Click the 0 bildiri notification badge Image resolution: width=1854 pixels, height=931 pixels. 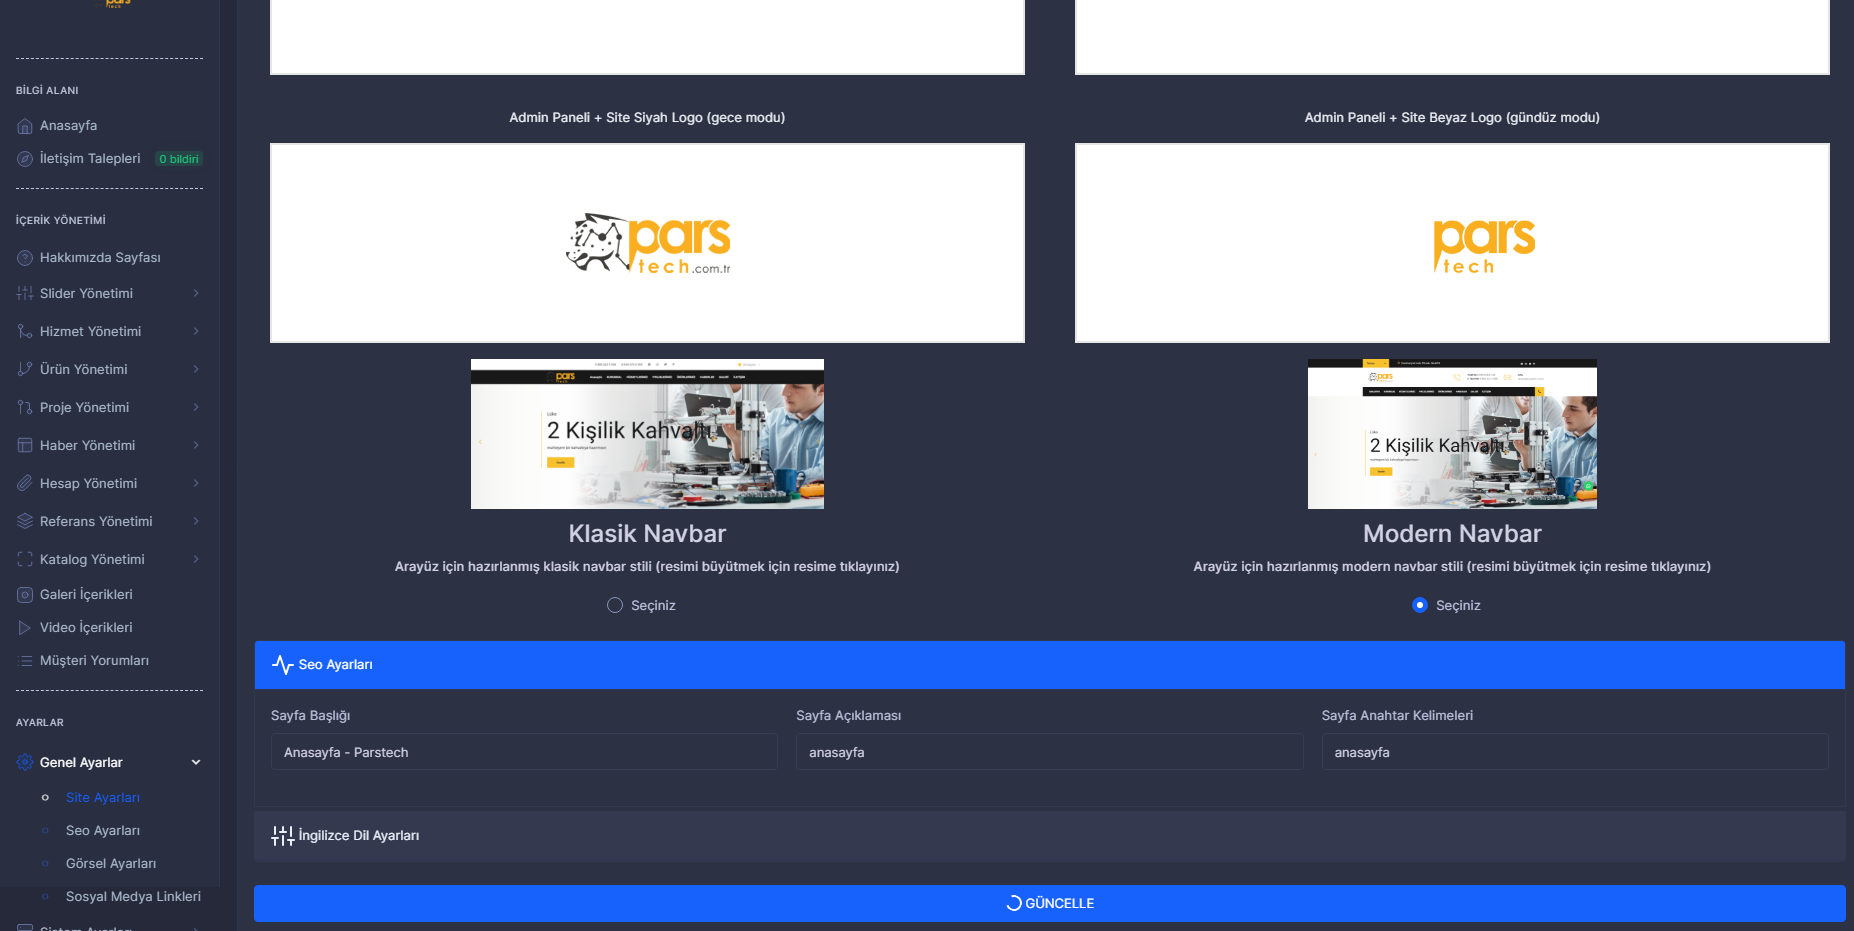[179, 159]
